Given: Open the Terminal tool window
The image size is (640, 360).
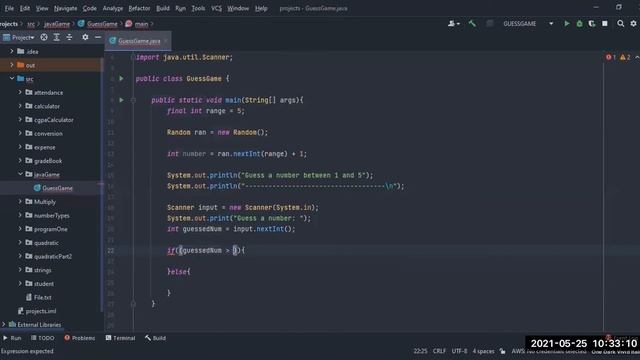Looking at the screenshot, I should click(x=120, y=338).
